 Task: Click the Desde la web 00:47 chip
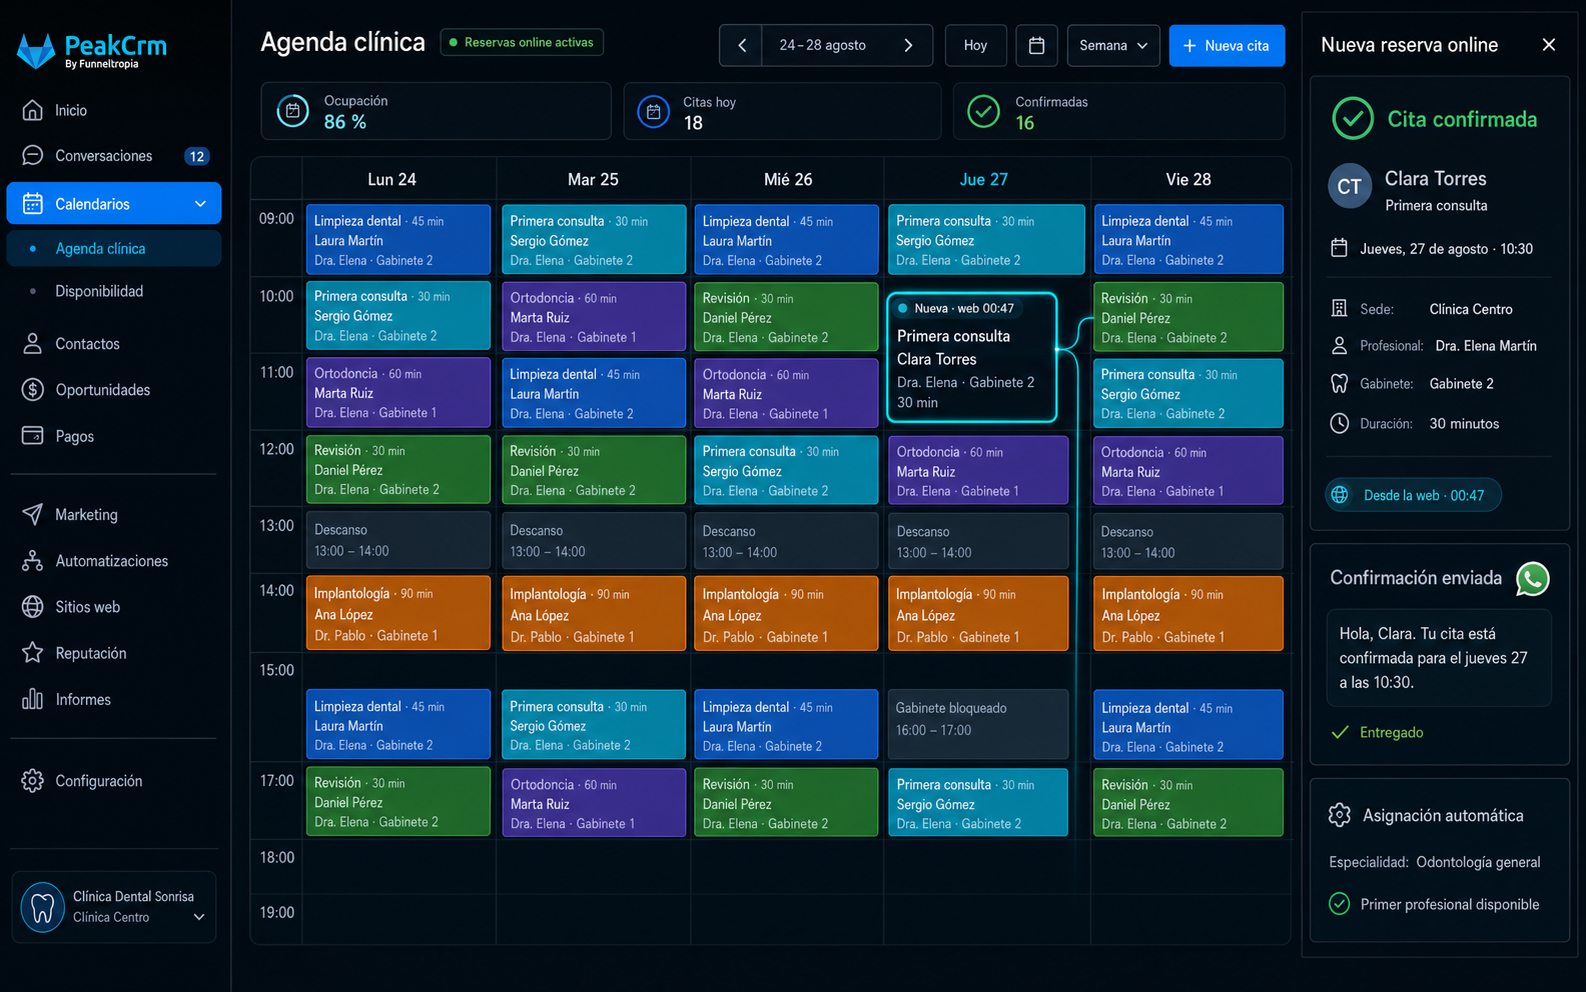(1413, 495)
